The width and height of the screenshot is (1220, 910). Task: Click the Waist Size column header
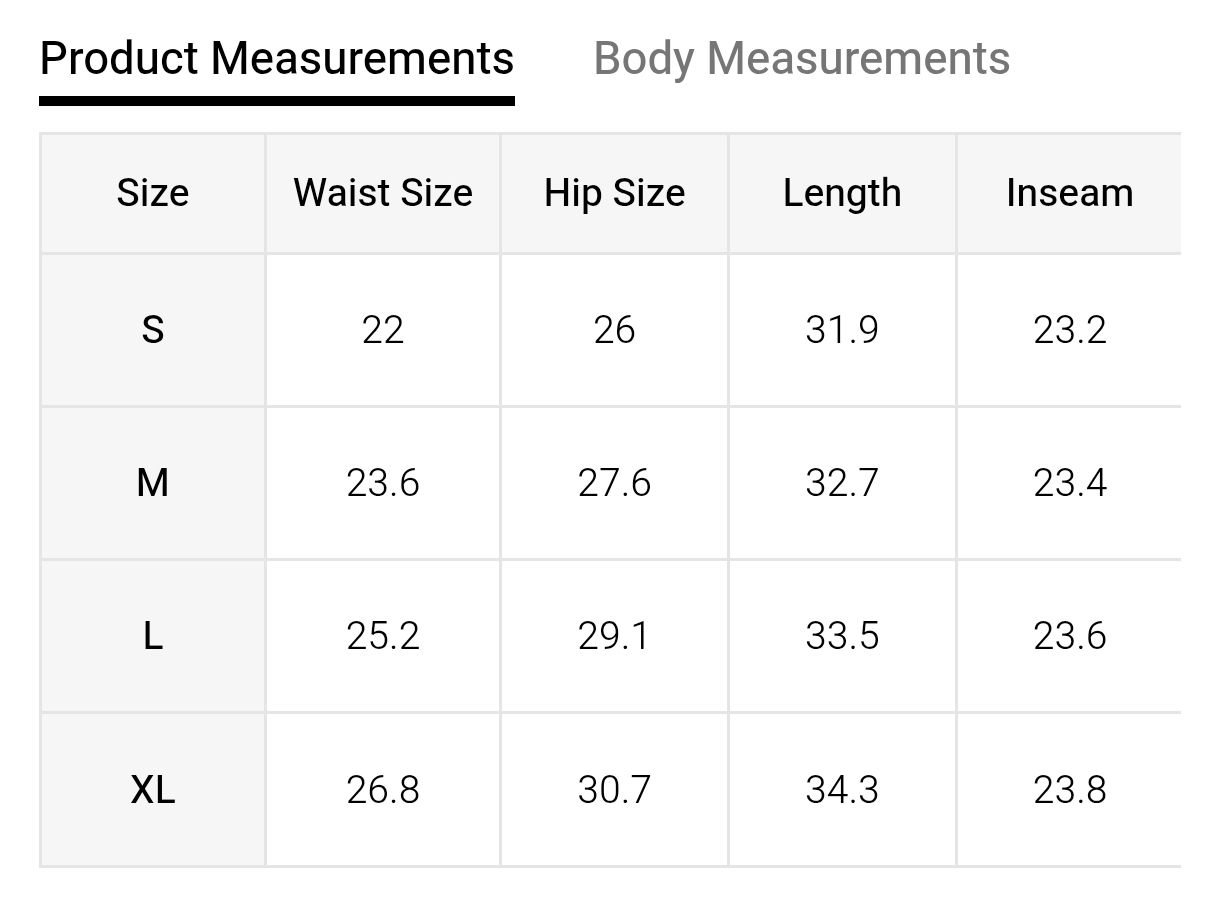(x=383, y=193)
